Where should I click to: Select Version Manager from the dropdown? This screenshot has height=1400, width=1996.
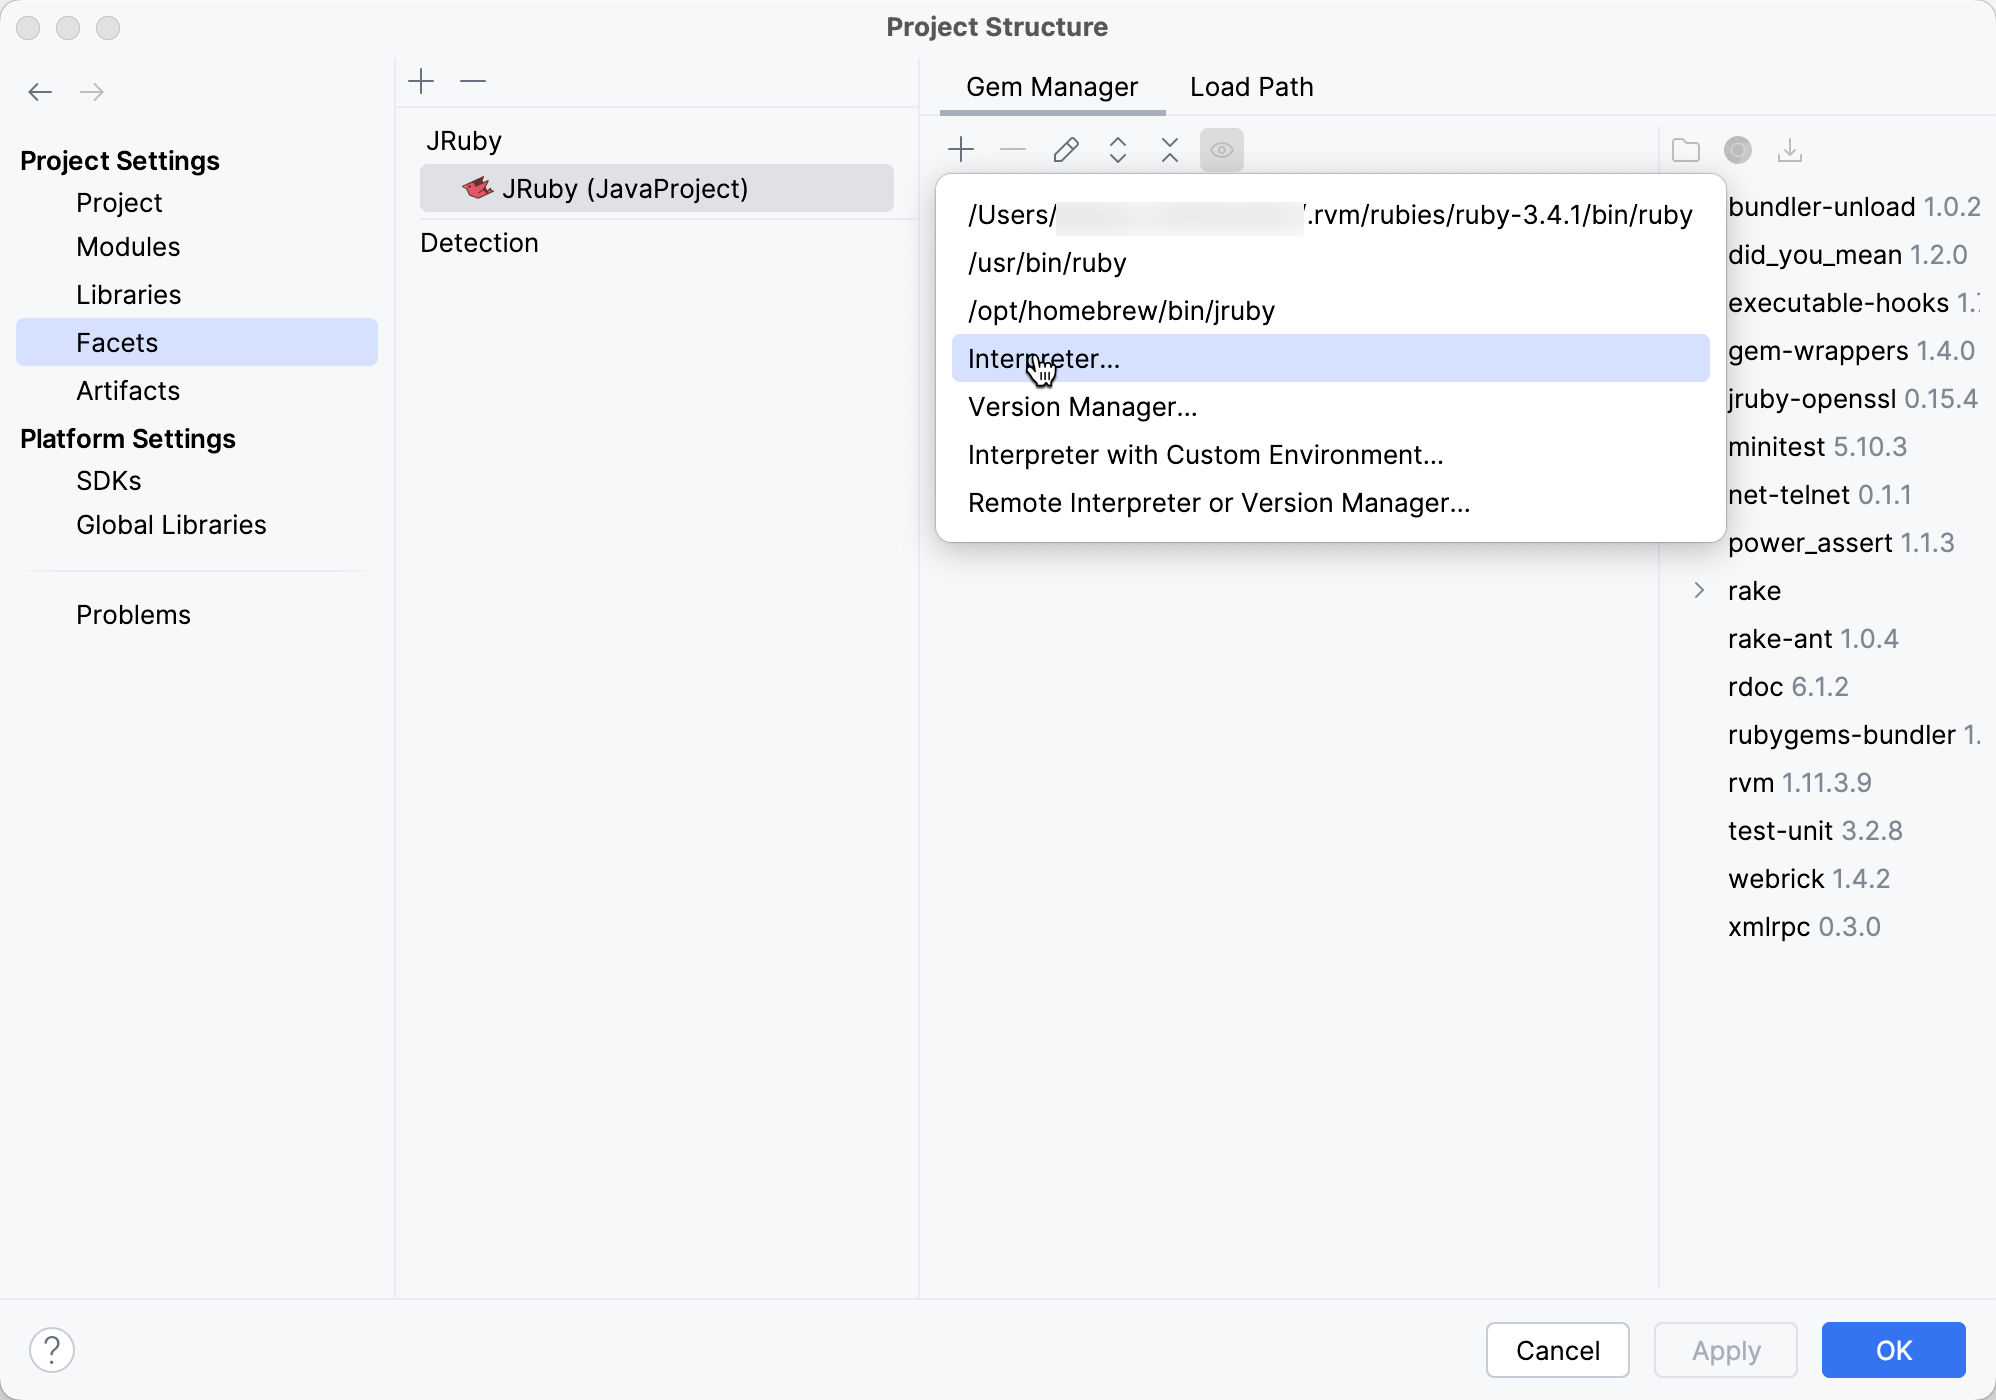point(1082,407)
